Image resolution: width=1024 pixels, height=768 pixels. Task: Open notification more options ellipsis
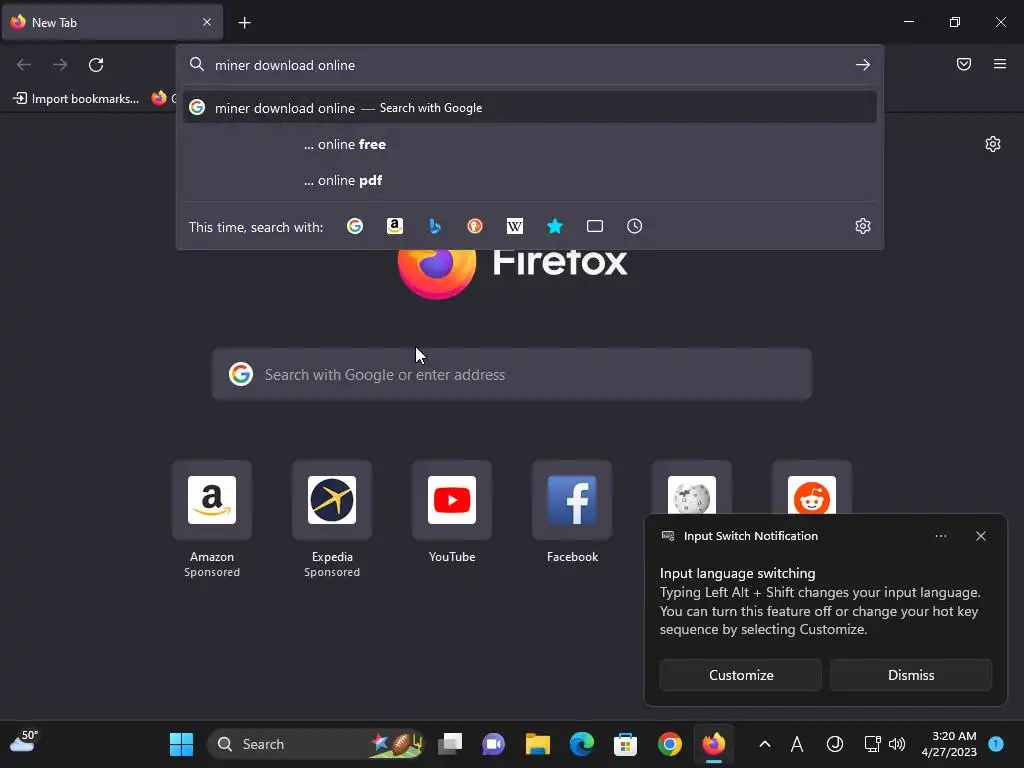[x=940, y=536]
